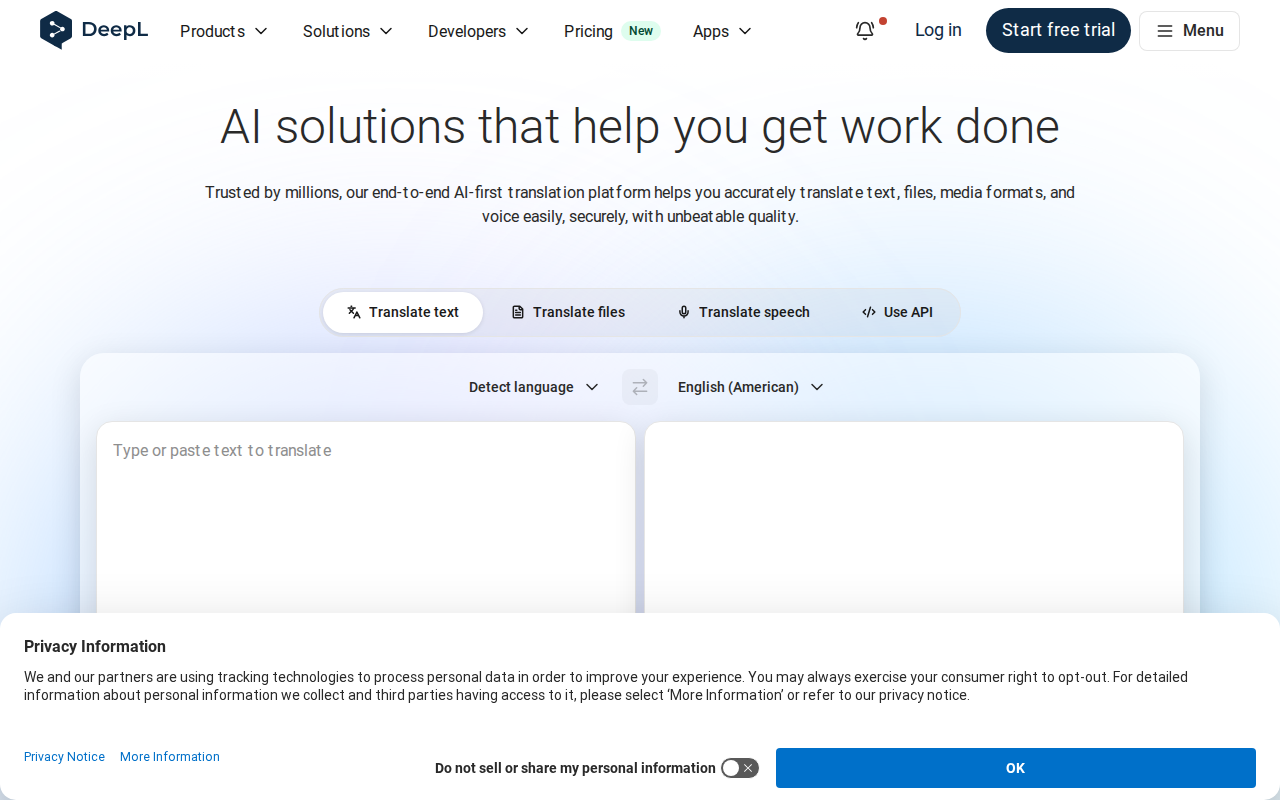This screenshot has width=1280, height=800.
Task: Click the heading AI solutions that help you
Action: point(640,126)
